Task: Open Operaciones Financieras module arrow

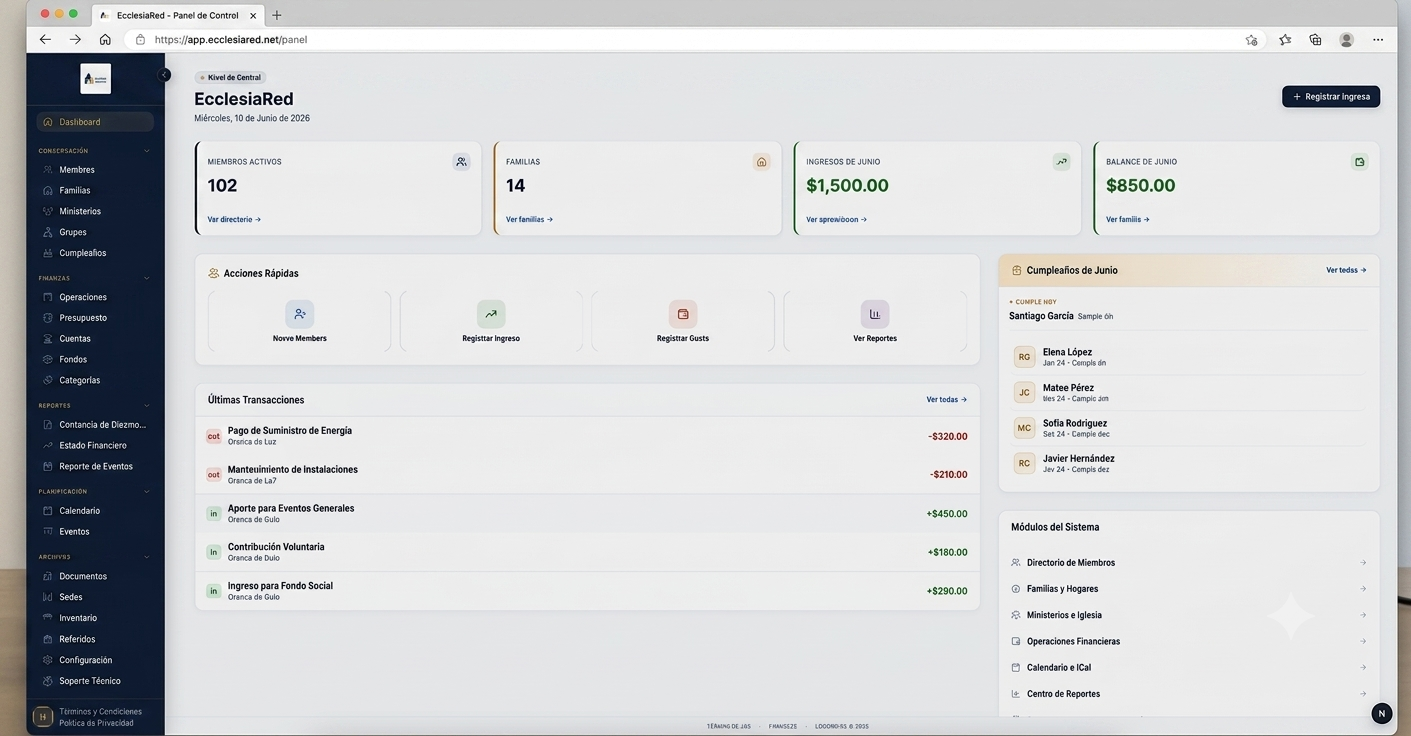Action: point(1363,641)
